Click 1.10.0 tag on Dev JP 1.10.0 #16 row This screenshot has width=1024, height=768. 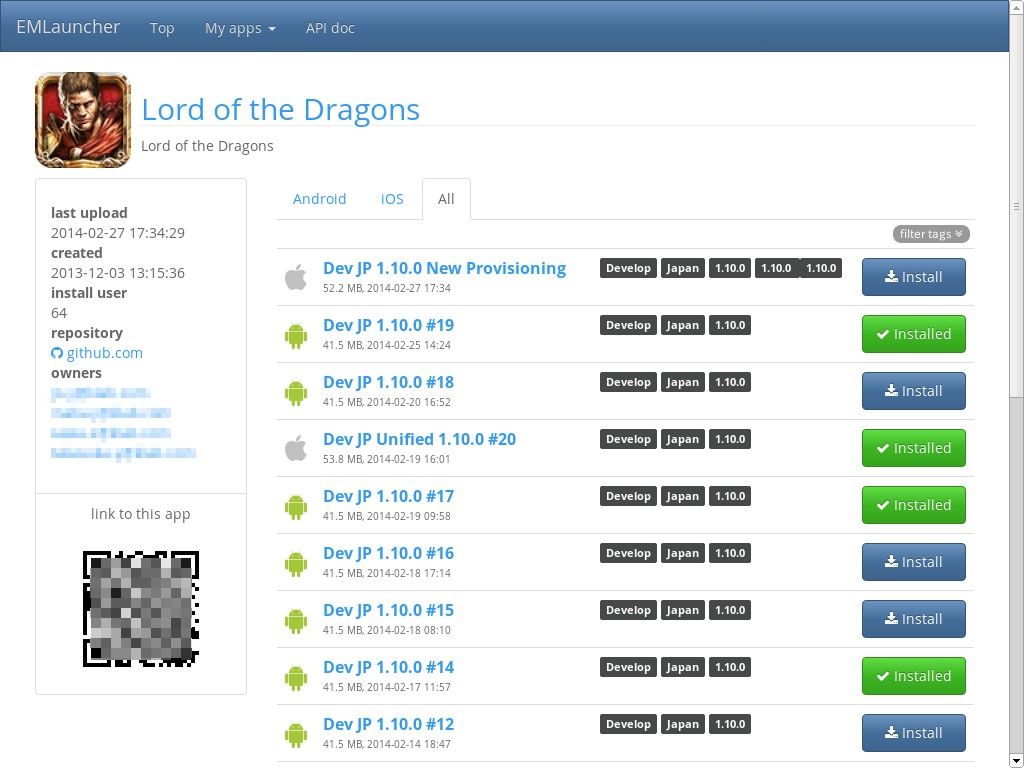(729, 553)
